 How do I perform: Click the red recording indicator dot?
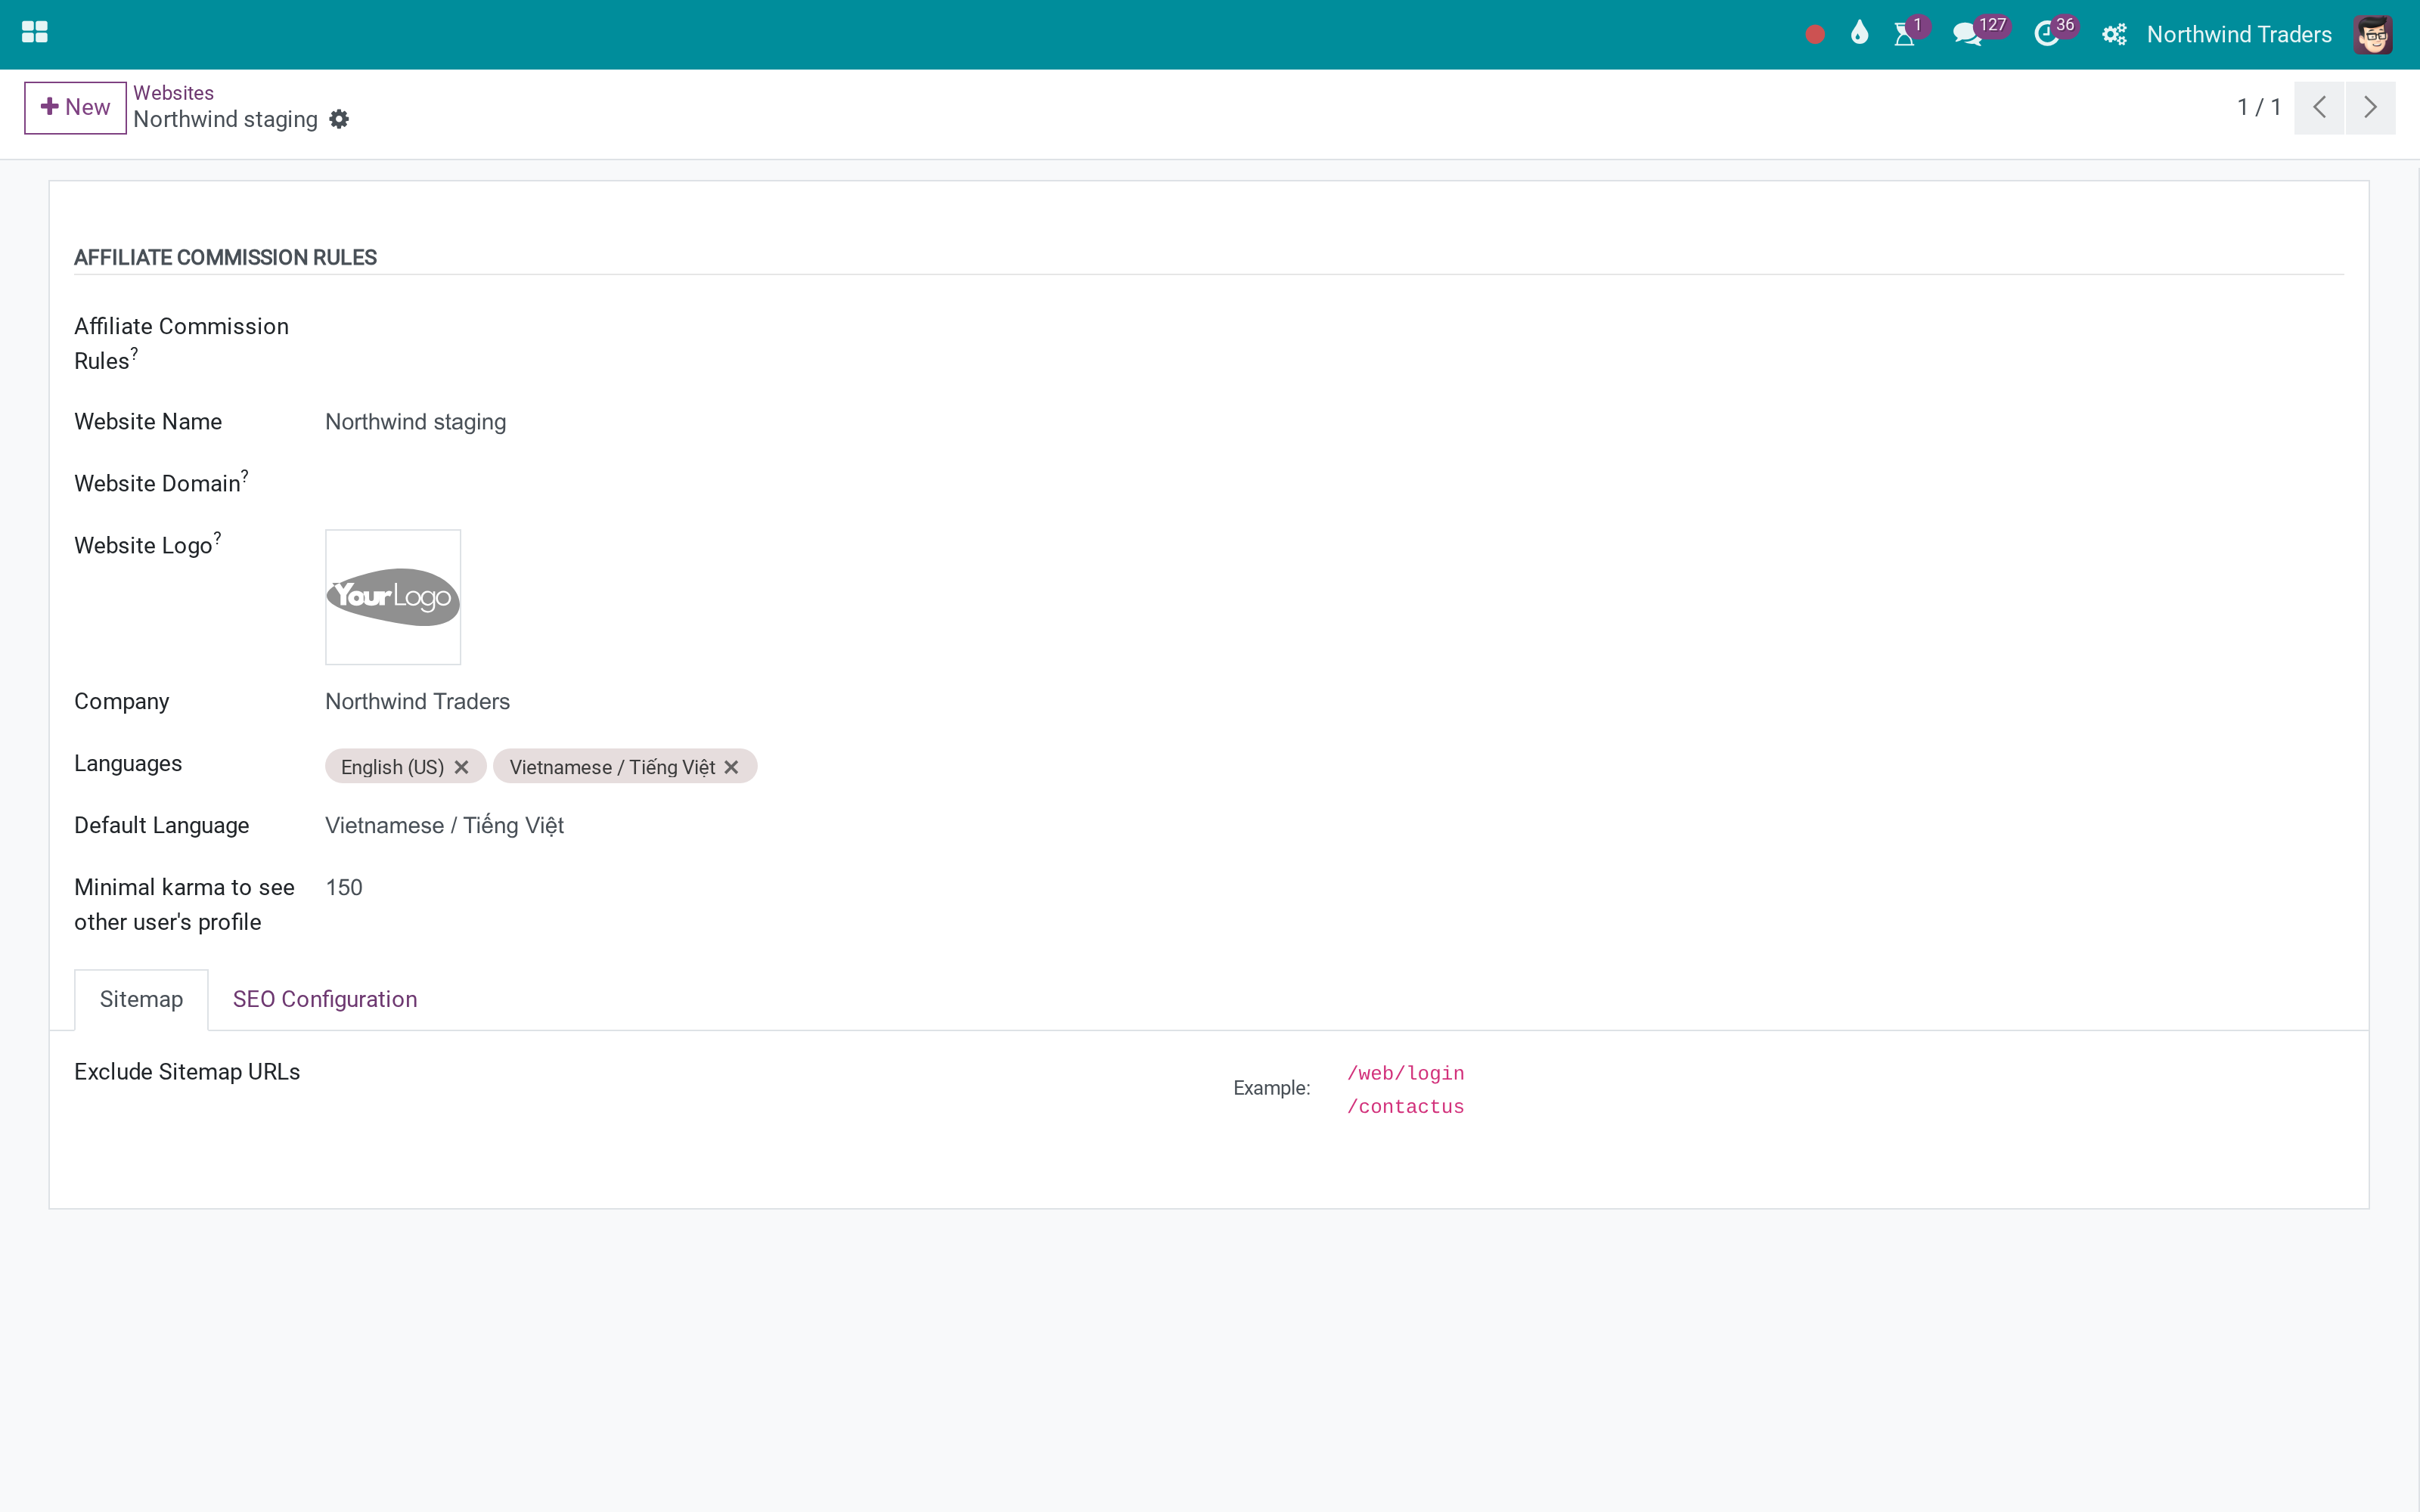(x=1815, y=35)
